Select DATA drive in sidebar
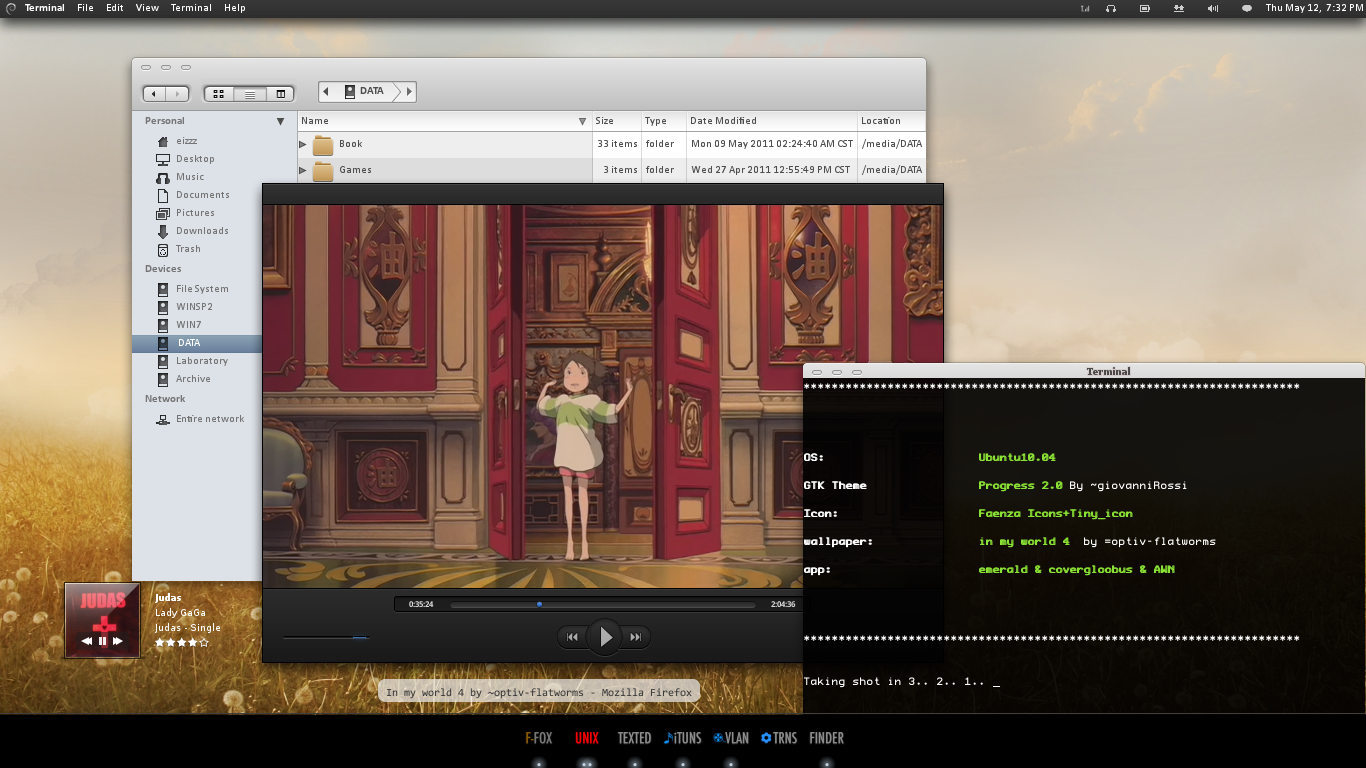The width and height of the screenshot is (1366, 768). pos(197,343)
